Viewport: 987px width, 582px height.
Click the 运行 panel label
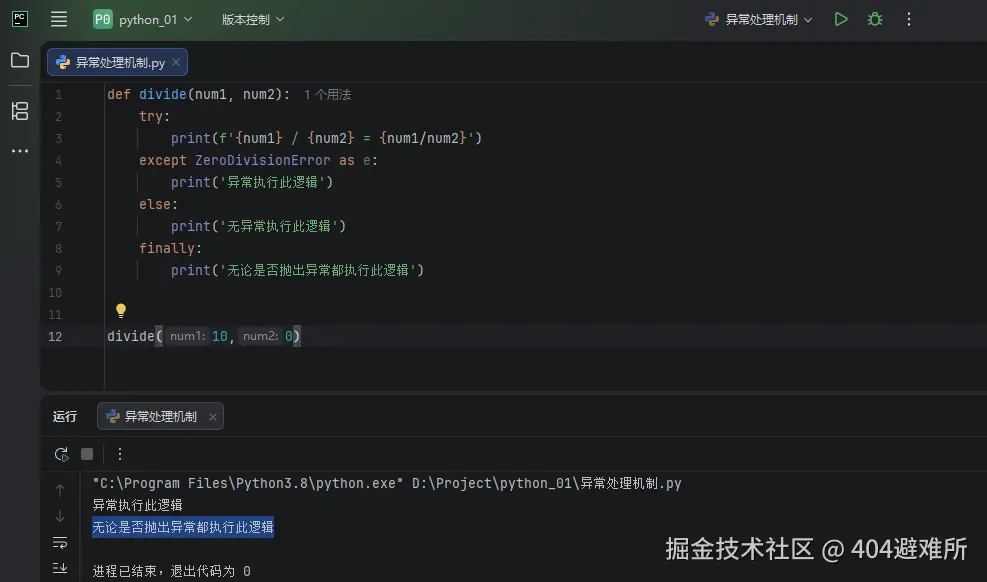coord(65,417)
